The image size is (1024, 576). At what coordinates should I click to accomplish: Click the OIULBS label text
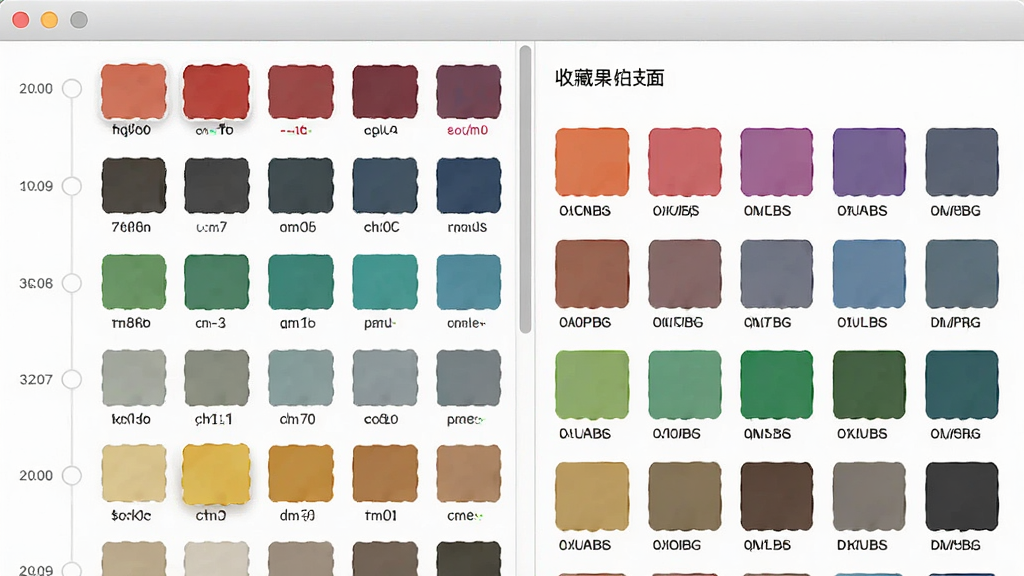point(862,322)
